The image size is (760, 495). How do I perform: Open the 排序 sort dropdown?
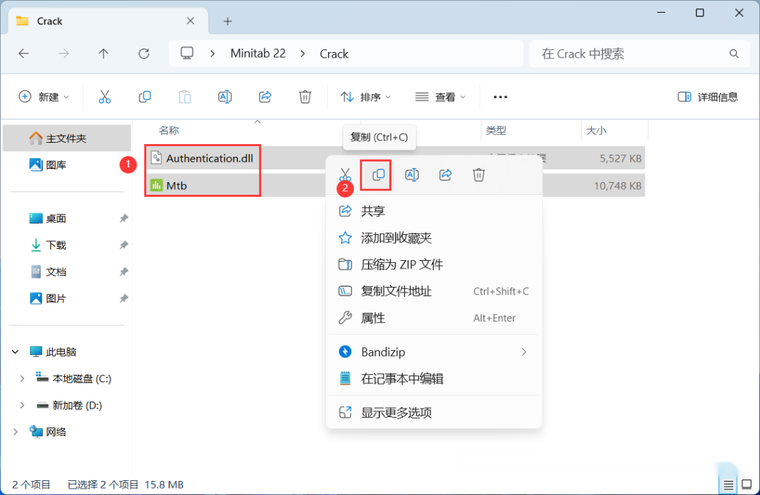click(x=365, y=97)
